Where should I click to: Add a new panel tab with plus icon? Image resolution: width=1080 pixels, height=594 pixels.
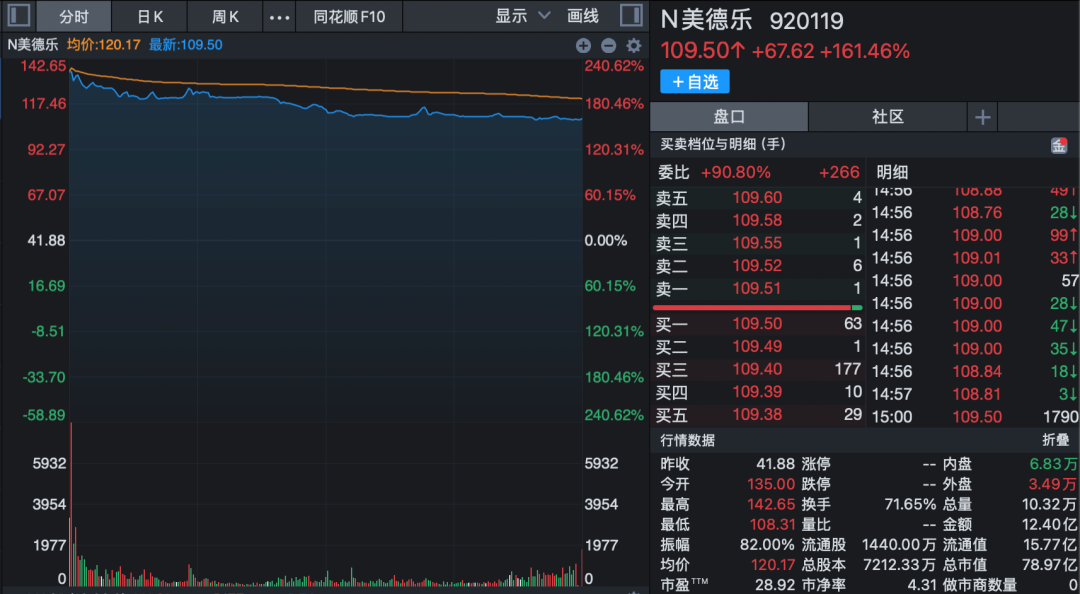click(982, 117)
